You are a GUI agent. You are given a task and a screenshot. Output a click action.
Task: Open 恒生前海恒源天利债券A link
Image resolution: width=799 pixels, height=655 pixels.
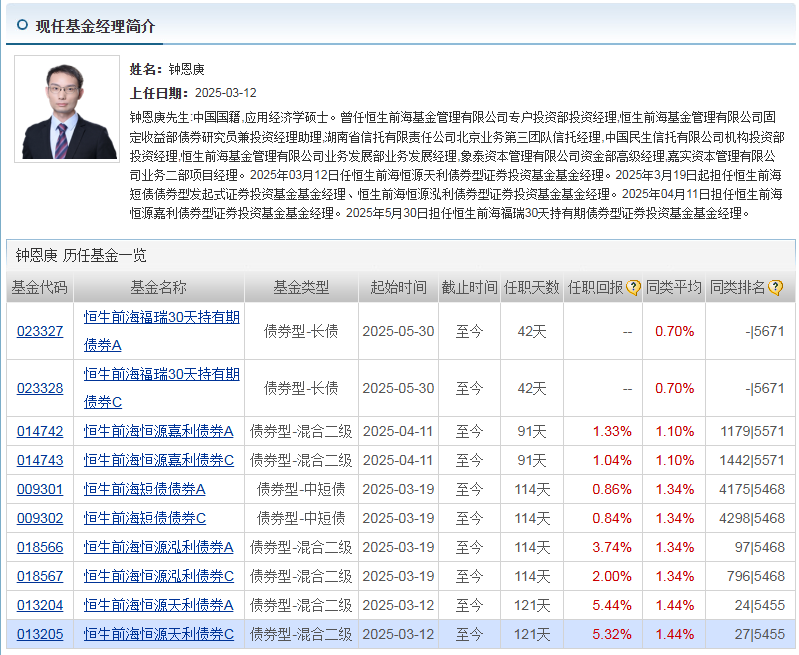click(x=158, y=606)
